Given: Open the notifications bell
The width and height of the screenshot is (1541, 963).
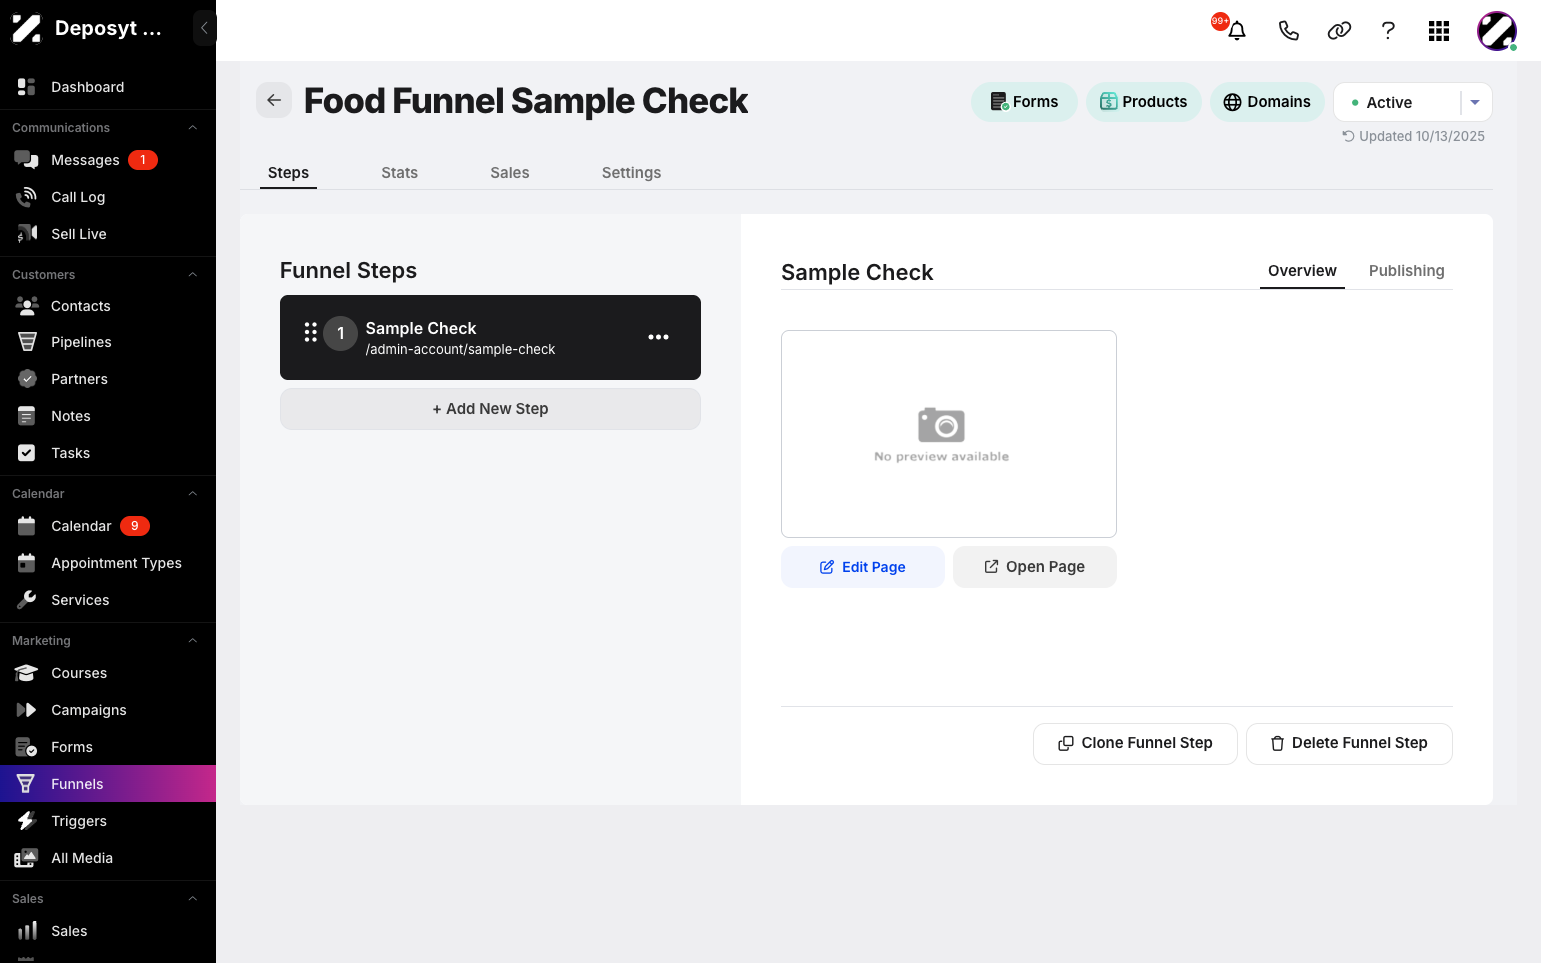Looking at the screenshot, I should [1237, 30].
